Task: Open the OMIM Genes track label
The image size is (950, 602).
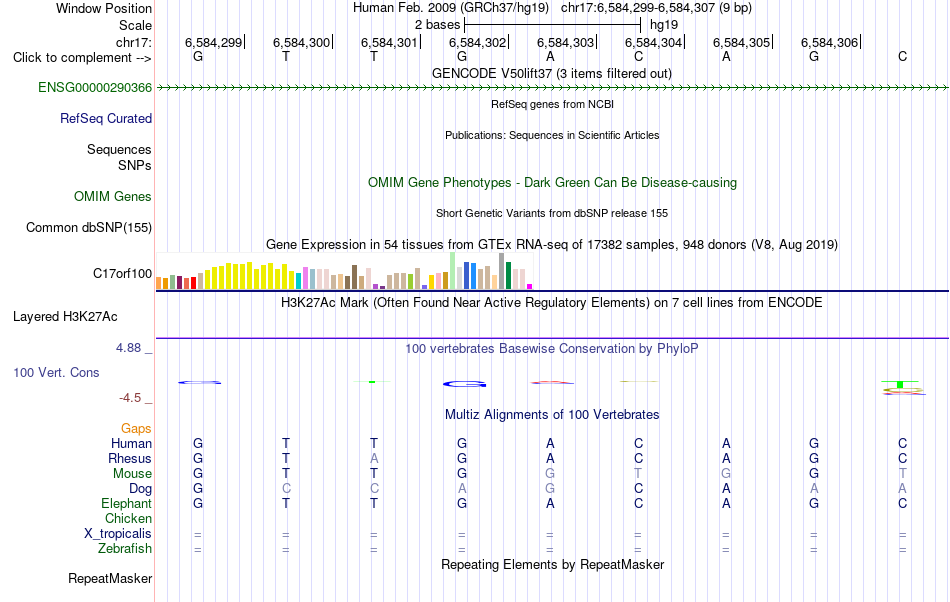Action: pos(113,197)
